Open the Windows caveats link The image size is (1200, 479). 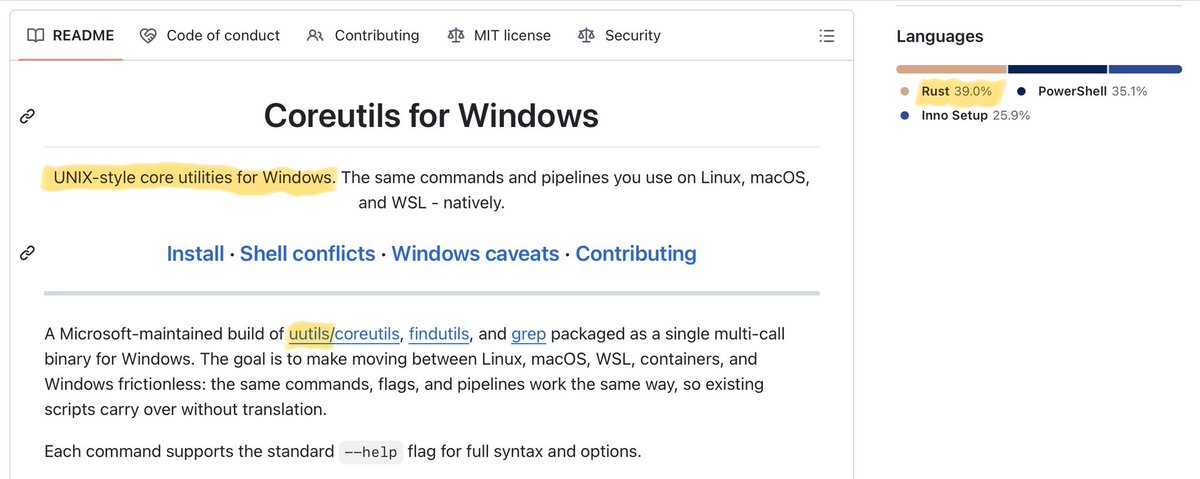click(x=475, y=254)
